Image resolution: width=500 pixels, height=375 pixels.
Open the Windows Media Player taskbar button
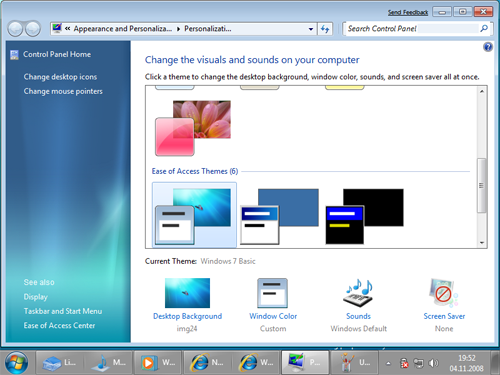click(x=158, y=362)
